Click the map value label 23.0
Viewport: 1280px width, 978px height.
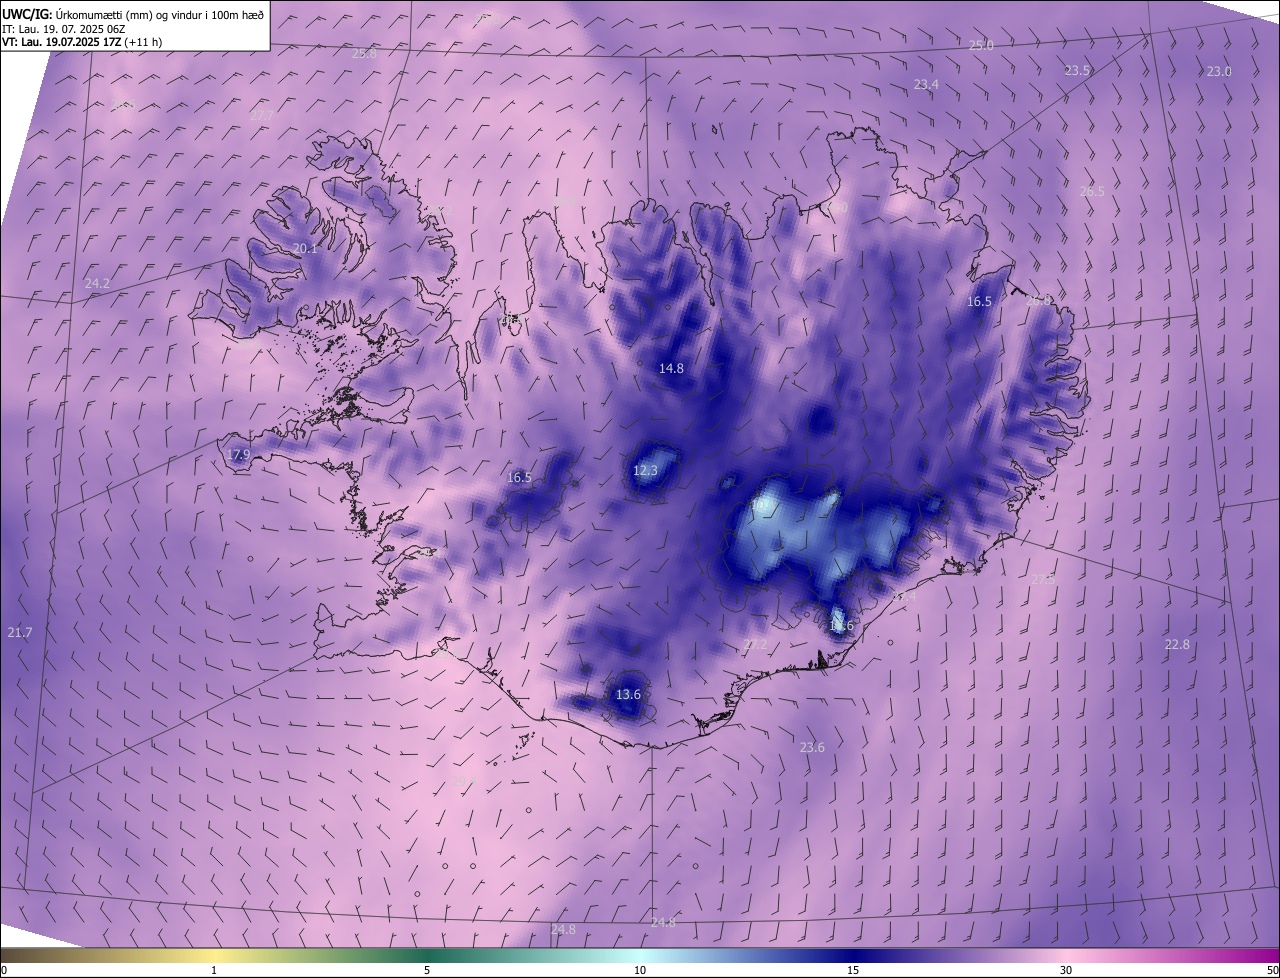pos(1219,71)
